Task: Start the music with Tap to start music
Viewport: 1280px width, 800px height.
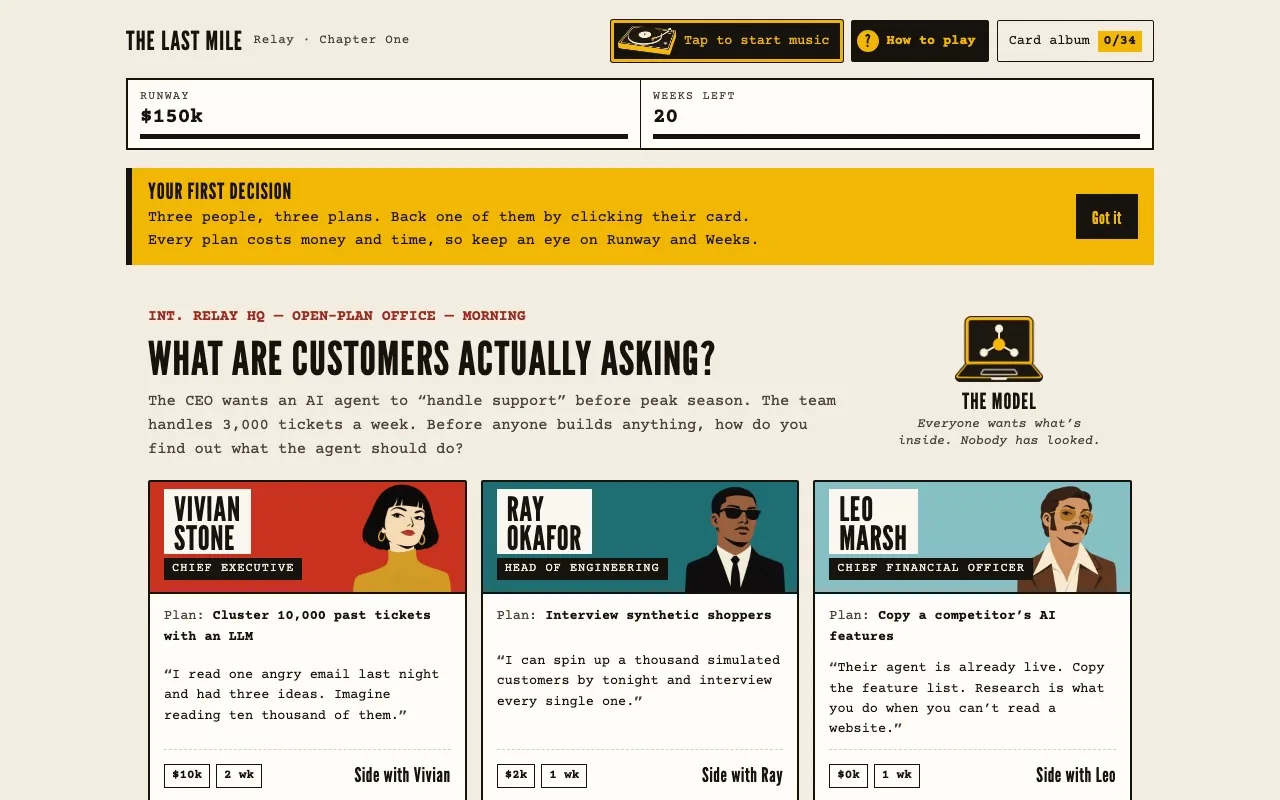Action: click(727, 41)
